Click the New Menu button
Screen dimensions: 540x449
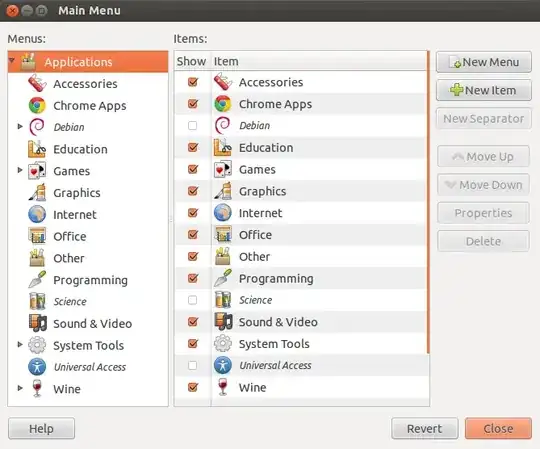tap(484, 62)
